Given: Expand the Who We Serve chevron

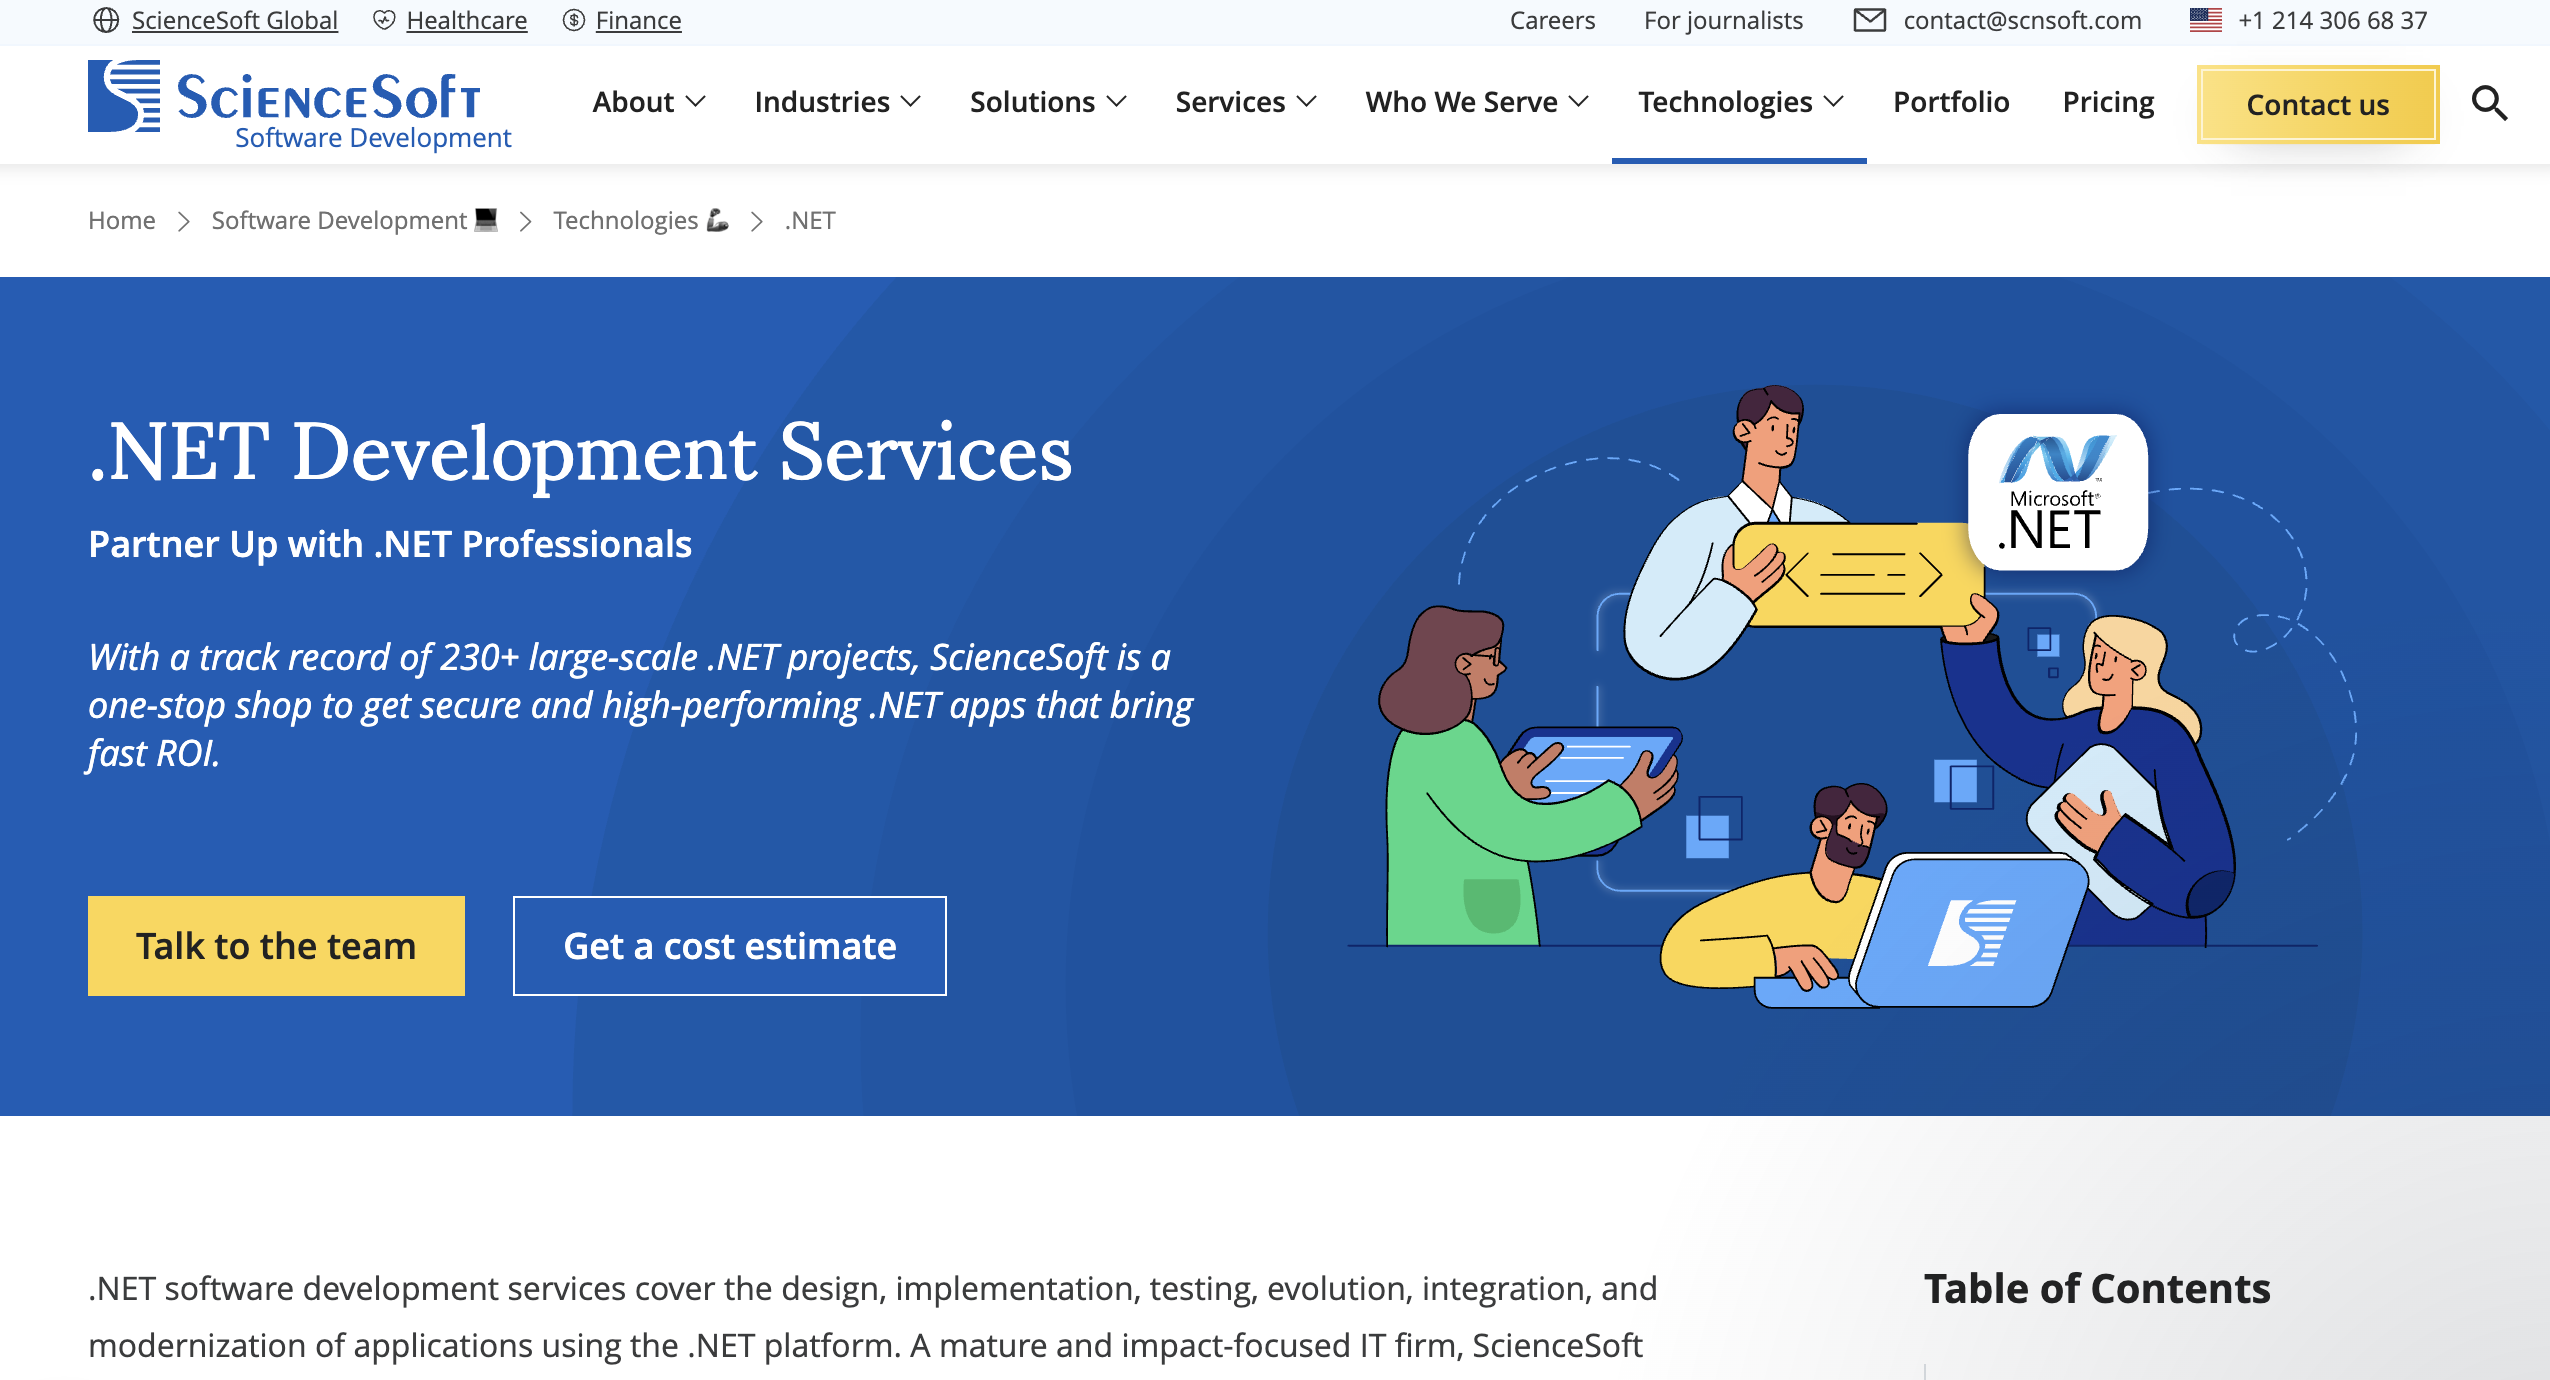Looking at the screenshot, I should click(x=1579, y=102).
